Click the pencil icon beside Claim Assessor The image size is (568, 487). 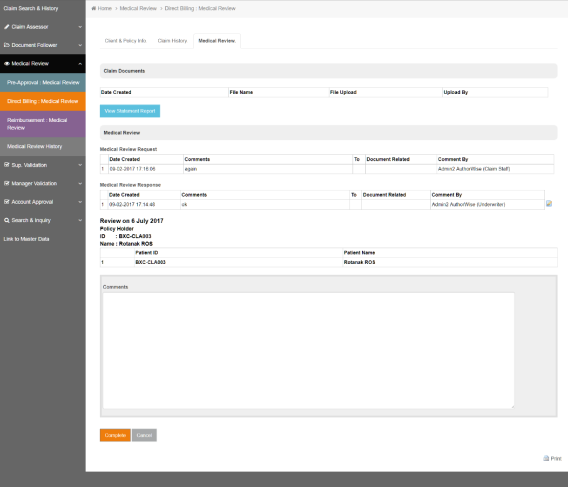(7, 27)
